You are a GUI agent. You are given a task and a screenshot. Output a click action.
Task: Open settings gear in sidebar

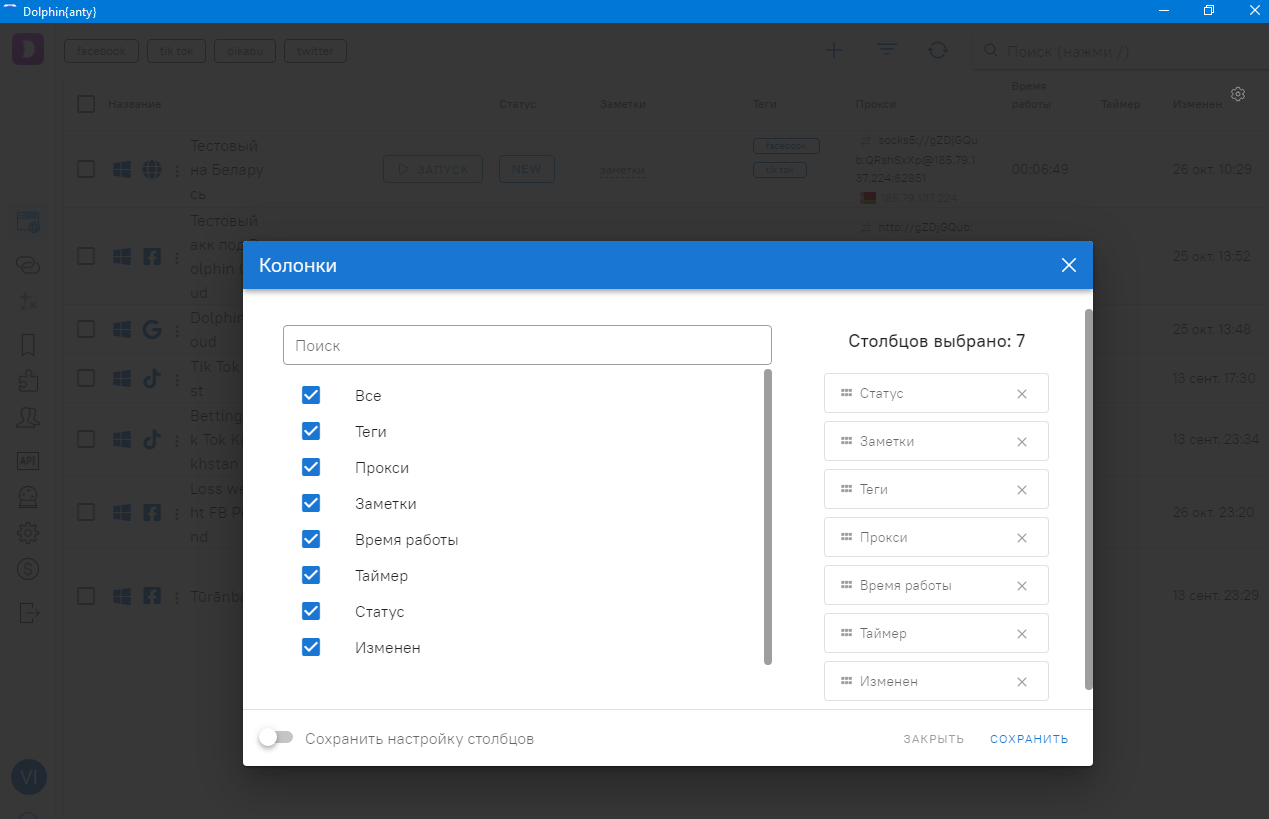(x=28, y=533)
